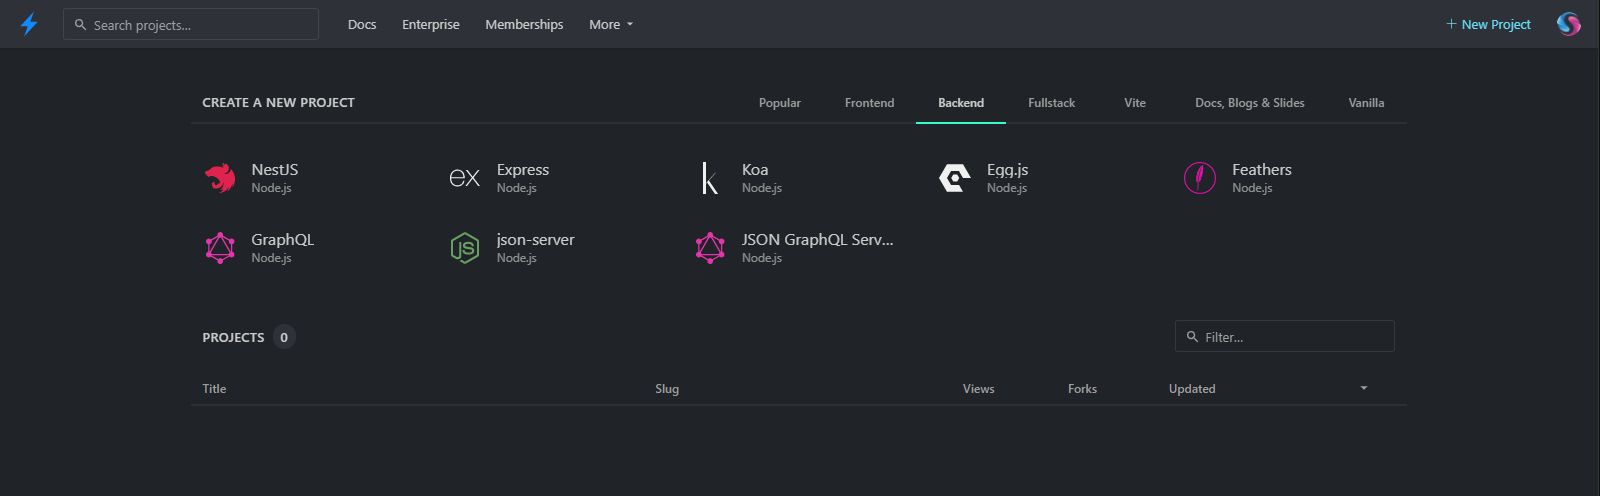
Task: Focus the Filter projects input field
Action: pos(1285,336)
